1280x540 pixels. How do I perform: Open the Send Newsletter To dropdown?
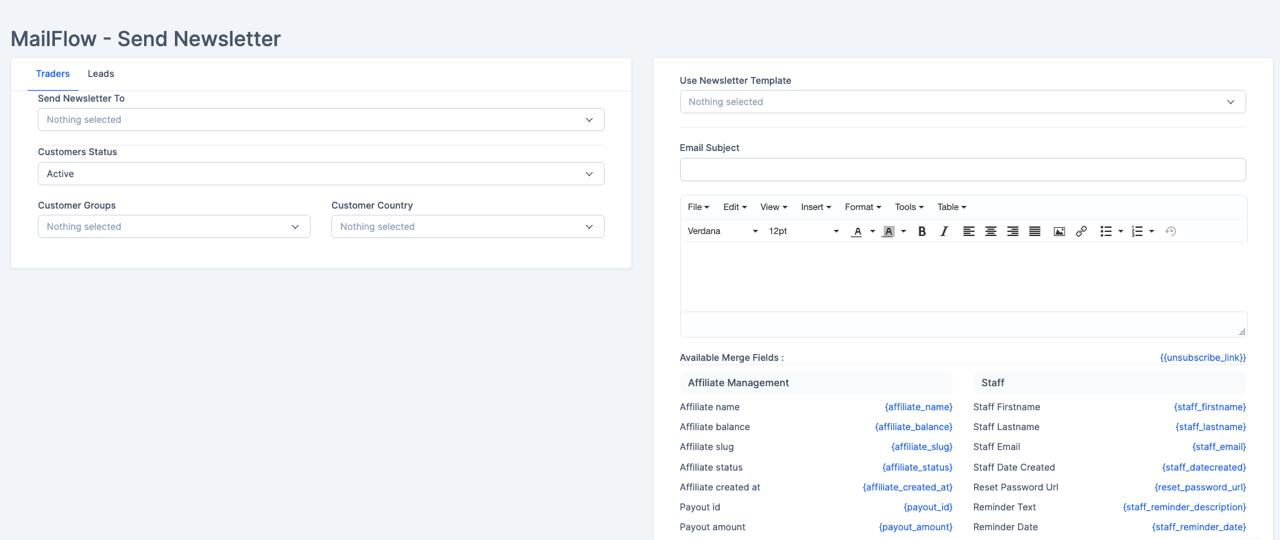pyautogui.click(x=321, y=120)
